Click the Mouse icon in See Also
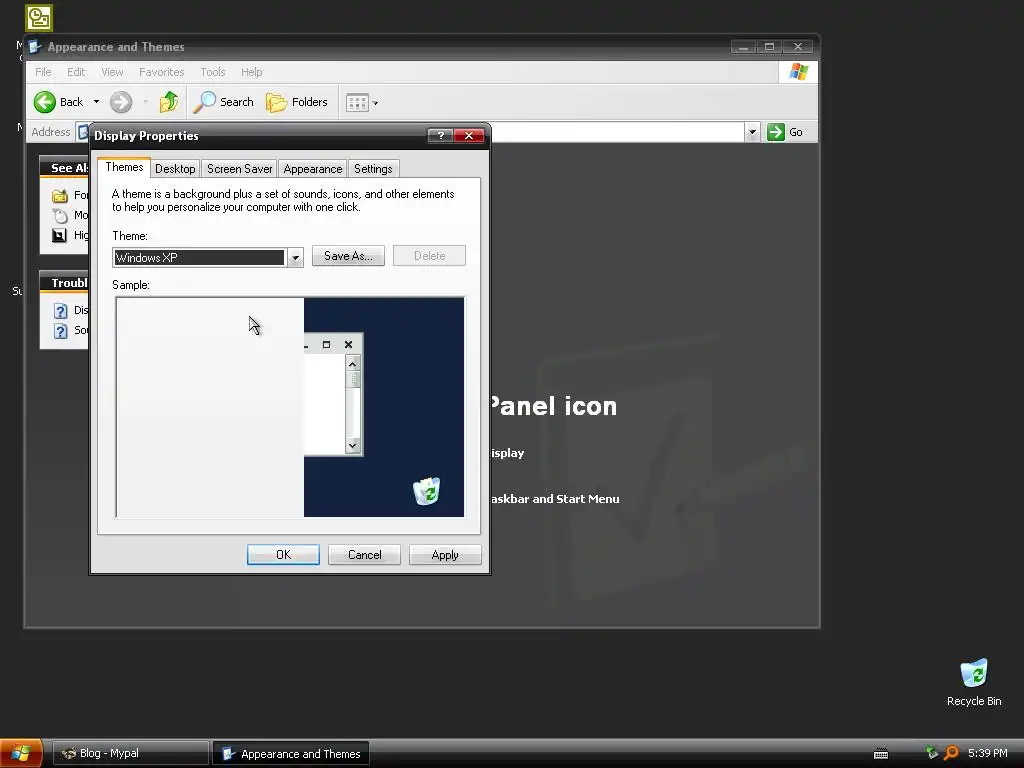Image resolution: width=1024 pixels, height=768 pixels. pos(59,216)
